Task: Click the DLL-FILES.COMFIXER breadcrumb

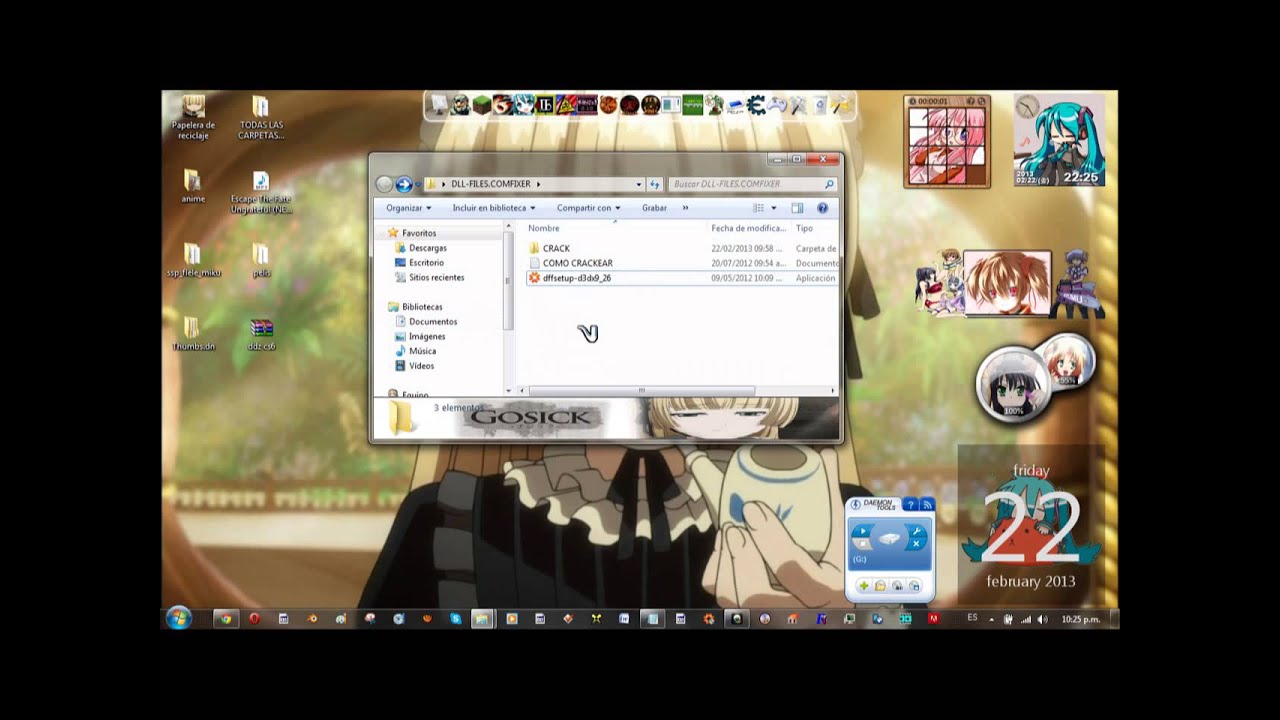Action: [x=491, y=184]
